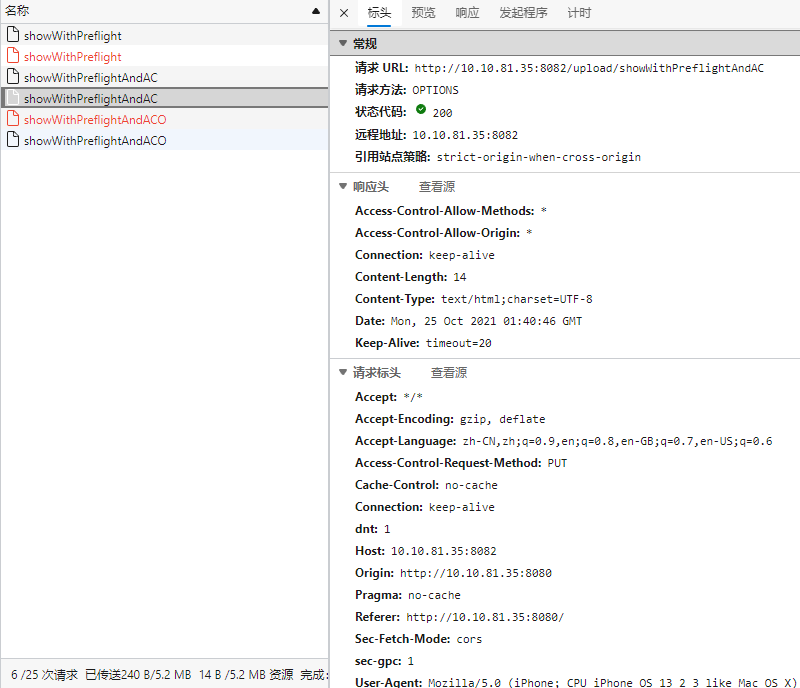Switch to the 预览 tab
The height and width of the screenshot is (688, 800).
[x=423, y=13]
